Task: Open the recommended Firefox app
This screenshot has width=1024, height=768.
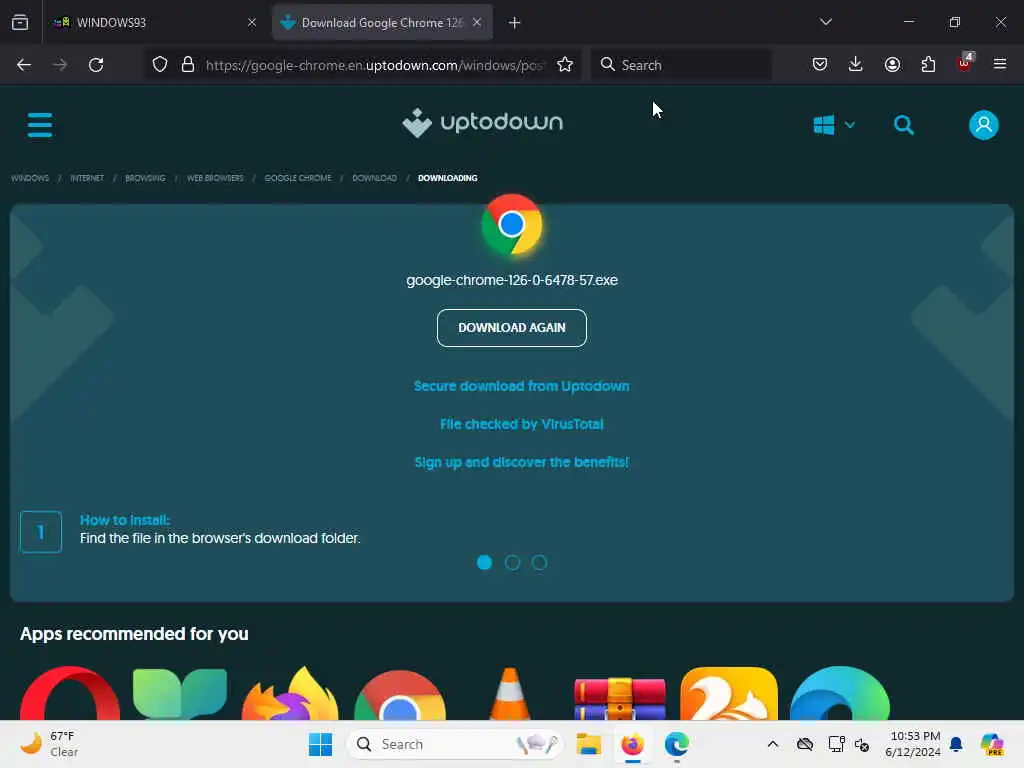Action: click(290, 693)
